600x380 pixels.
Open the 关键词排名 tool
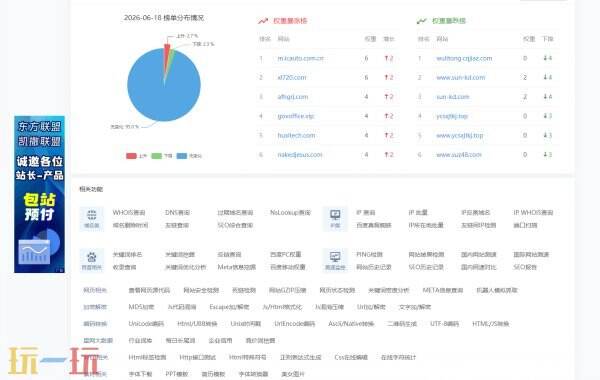pyautogui.click(x=127, y=254)
